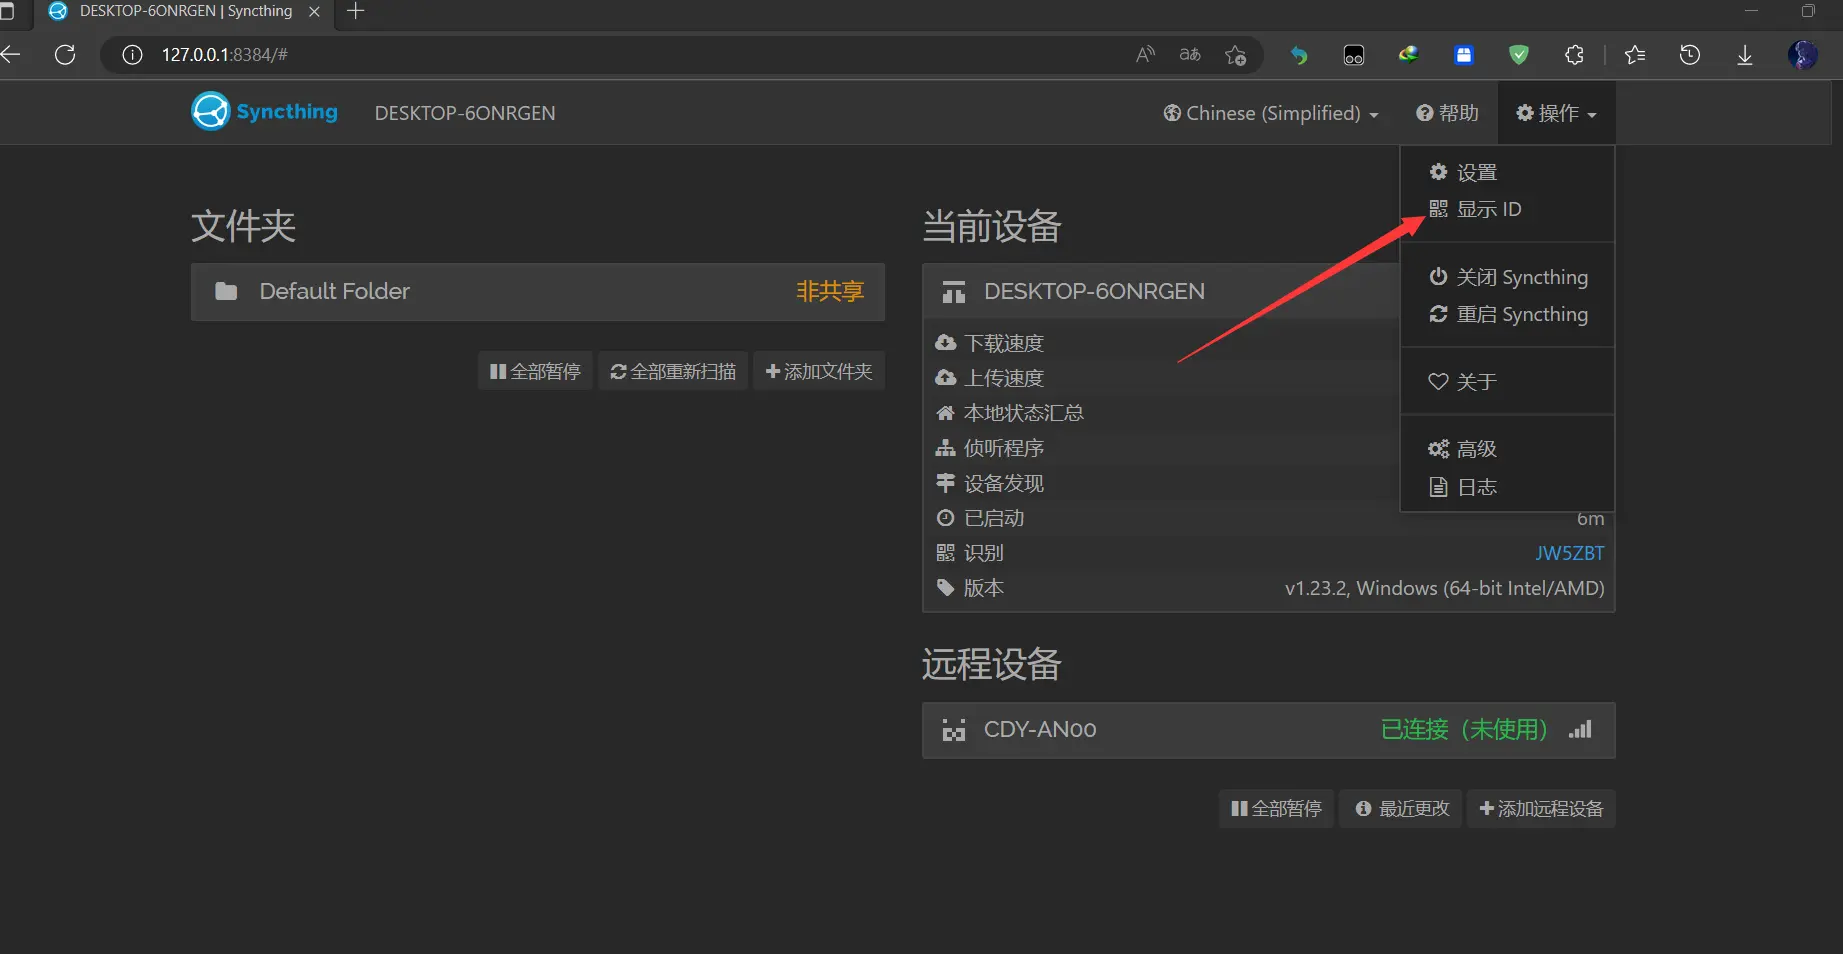This screenshot has width=1843, height=954.
Task: Click the JW5ZBT device ID link
Action: [x=1570, y=553]
